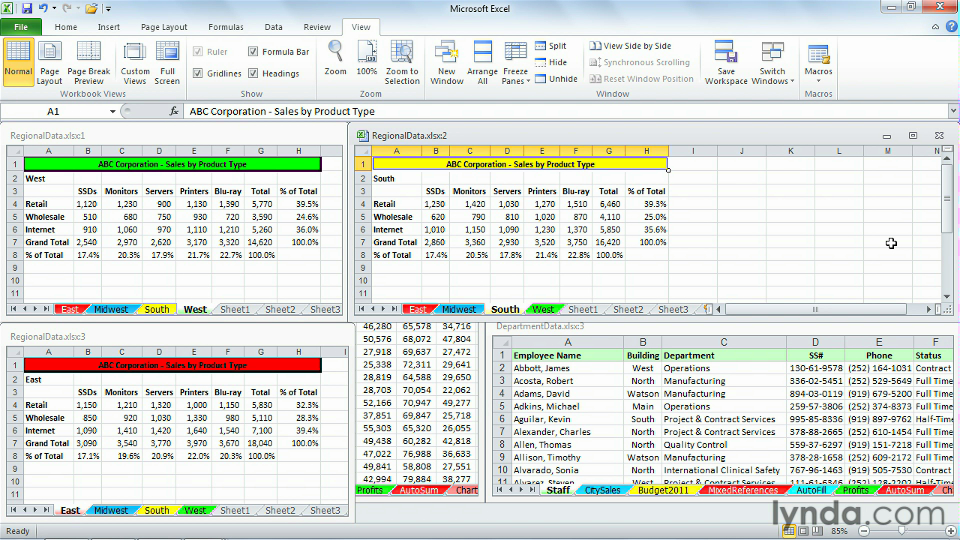Open Freeze Panes dropdown
The image size is (960, 540).
point(516,62)
